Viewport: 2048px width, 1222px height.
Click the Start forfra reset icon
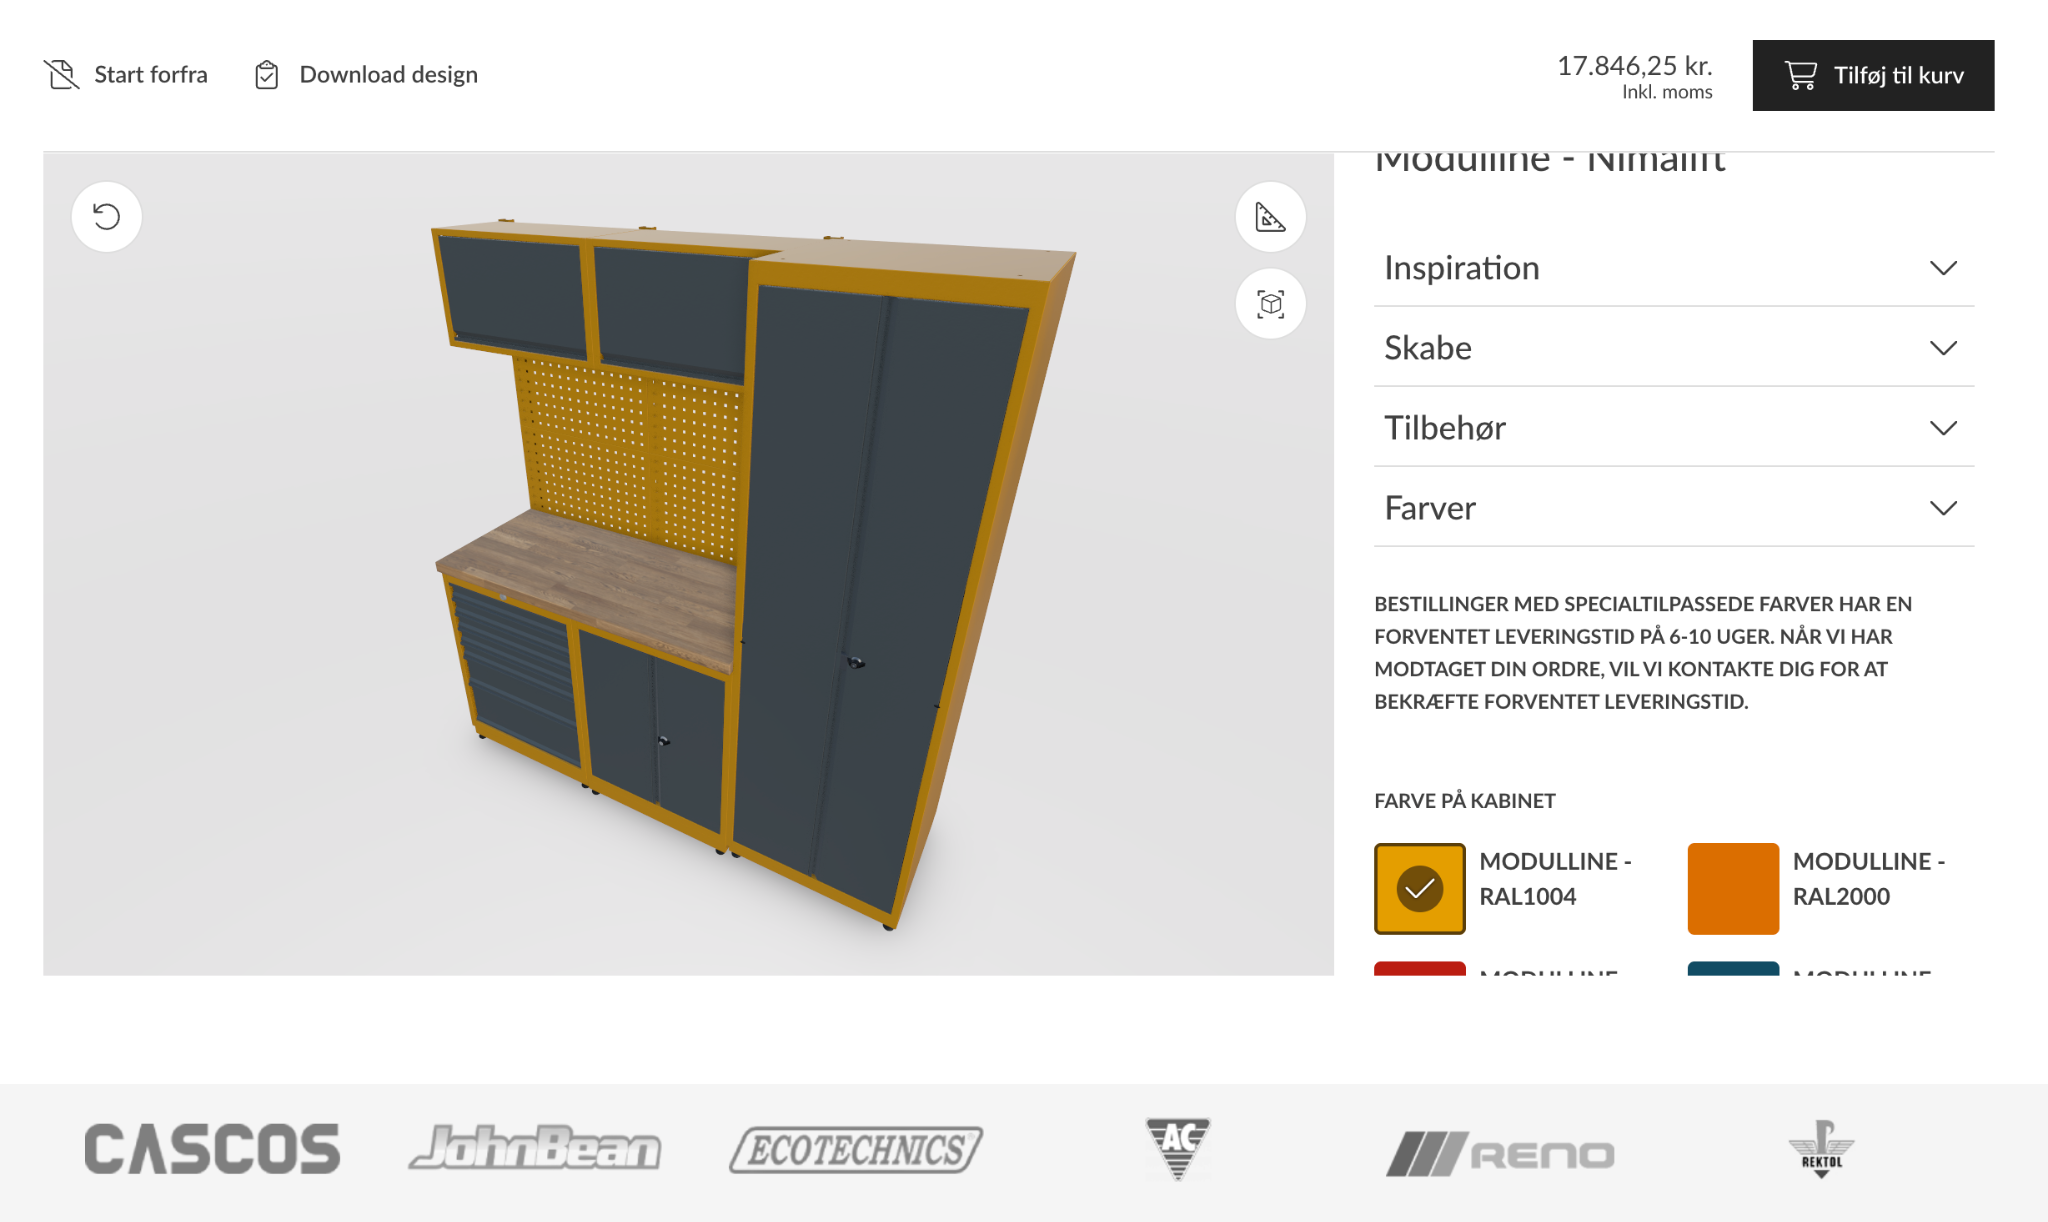point(61,75)
